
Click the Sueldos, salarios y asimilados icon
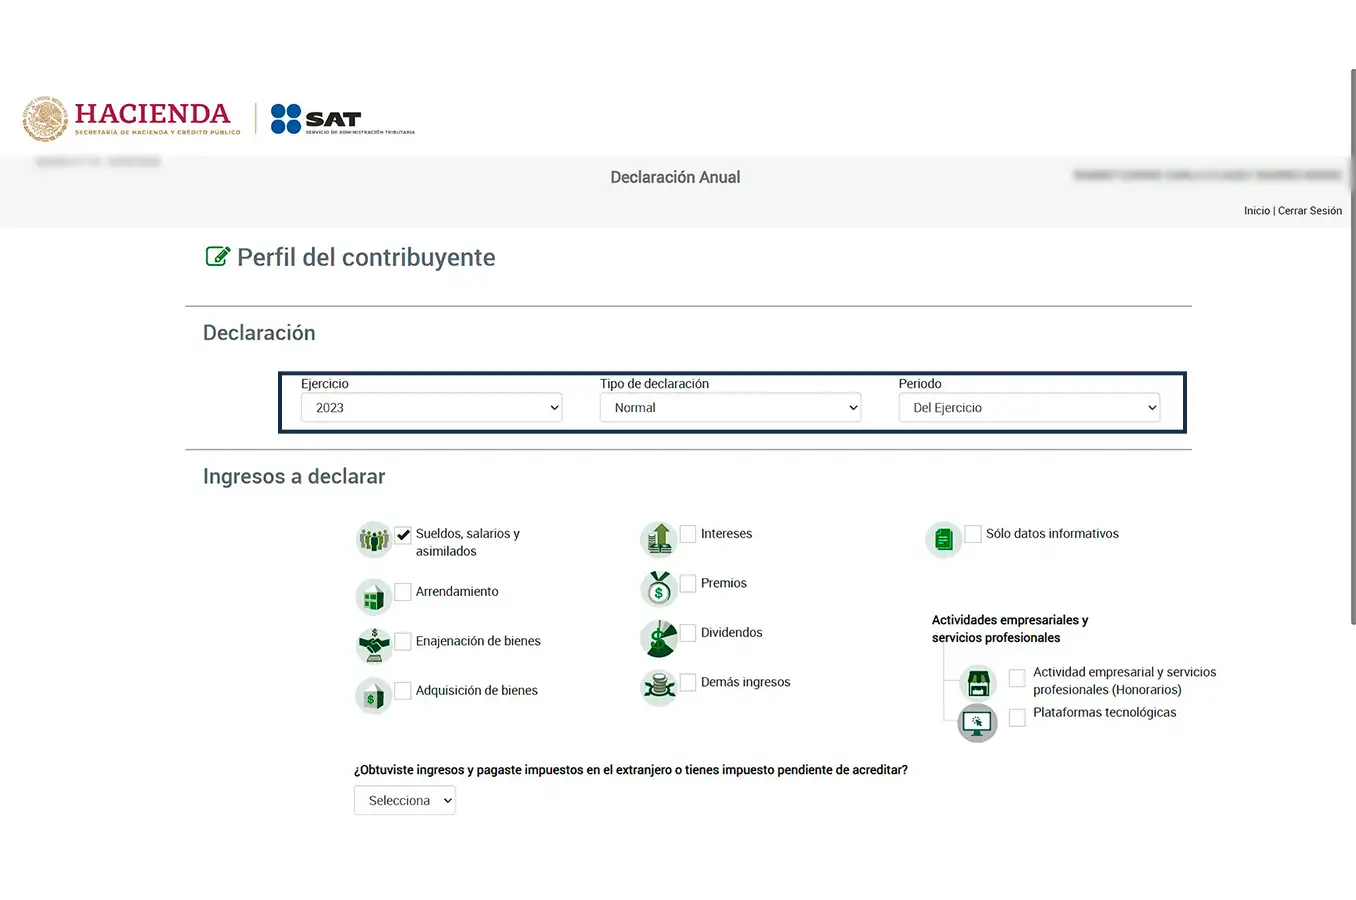[374, 540]
